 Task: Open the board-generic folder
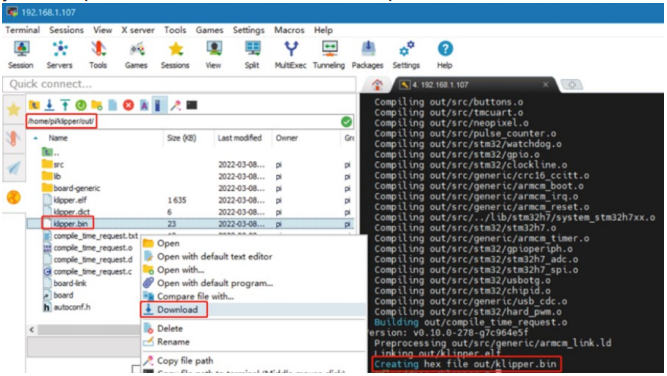pos(77,188)
